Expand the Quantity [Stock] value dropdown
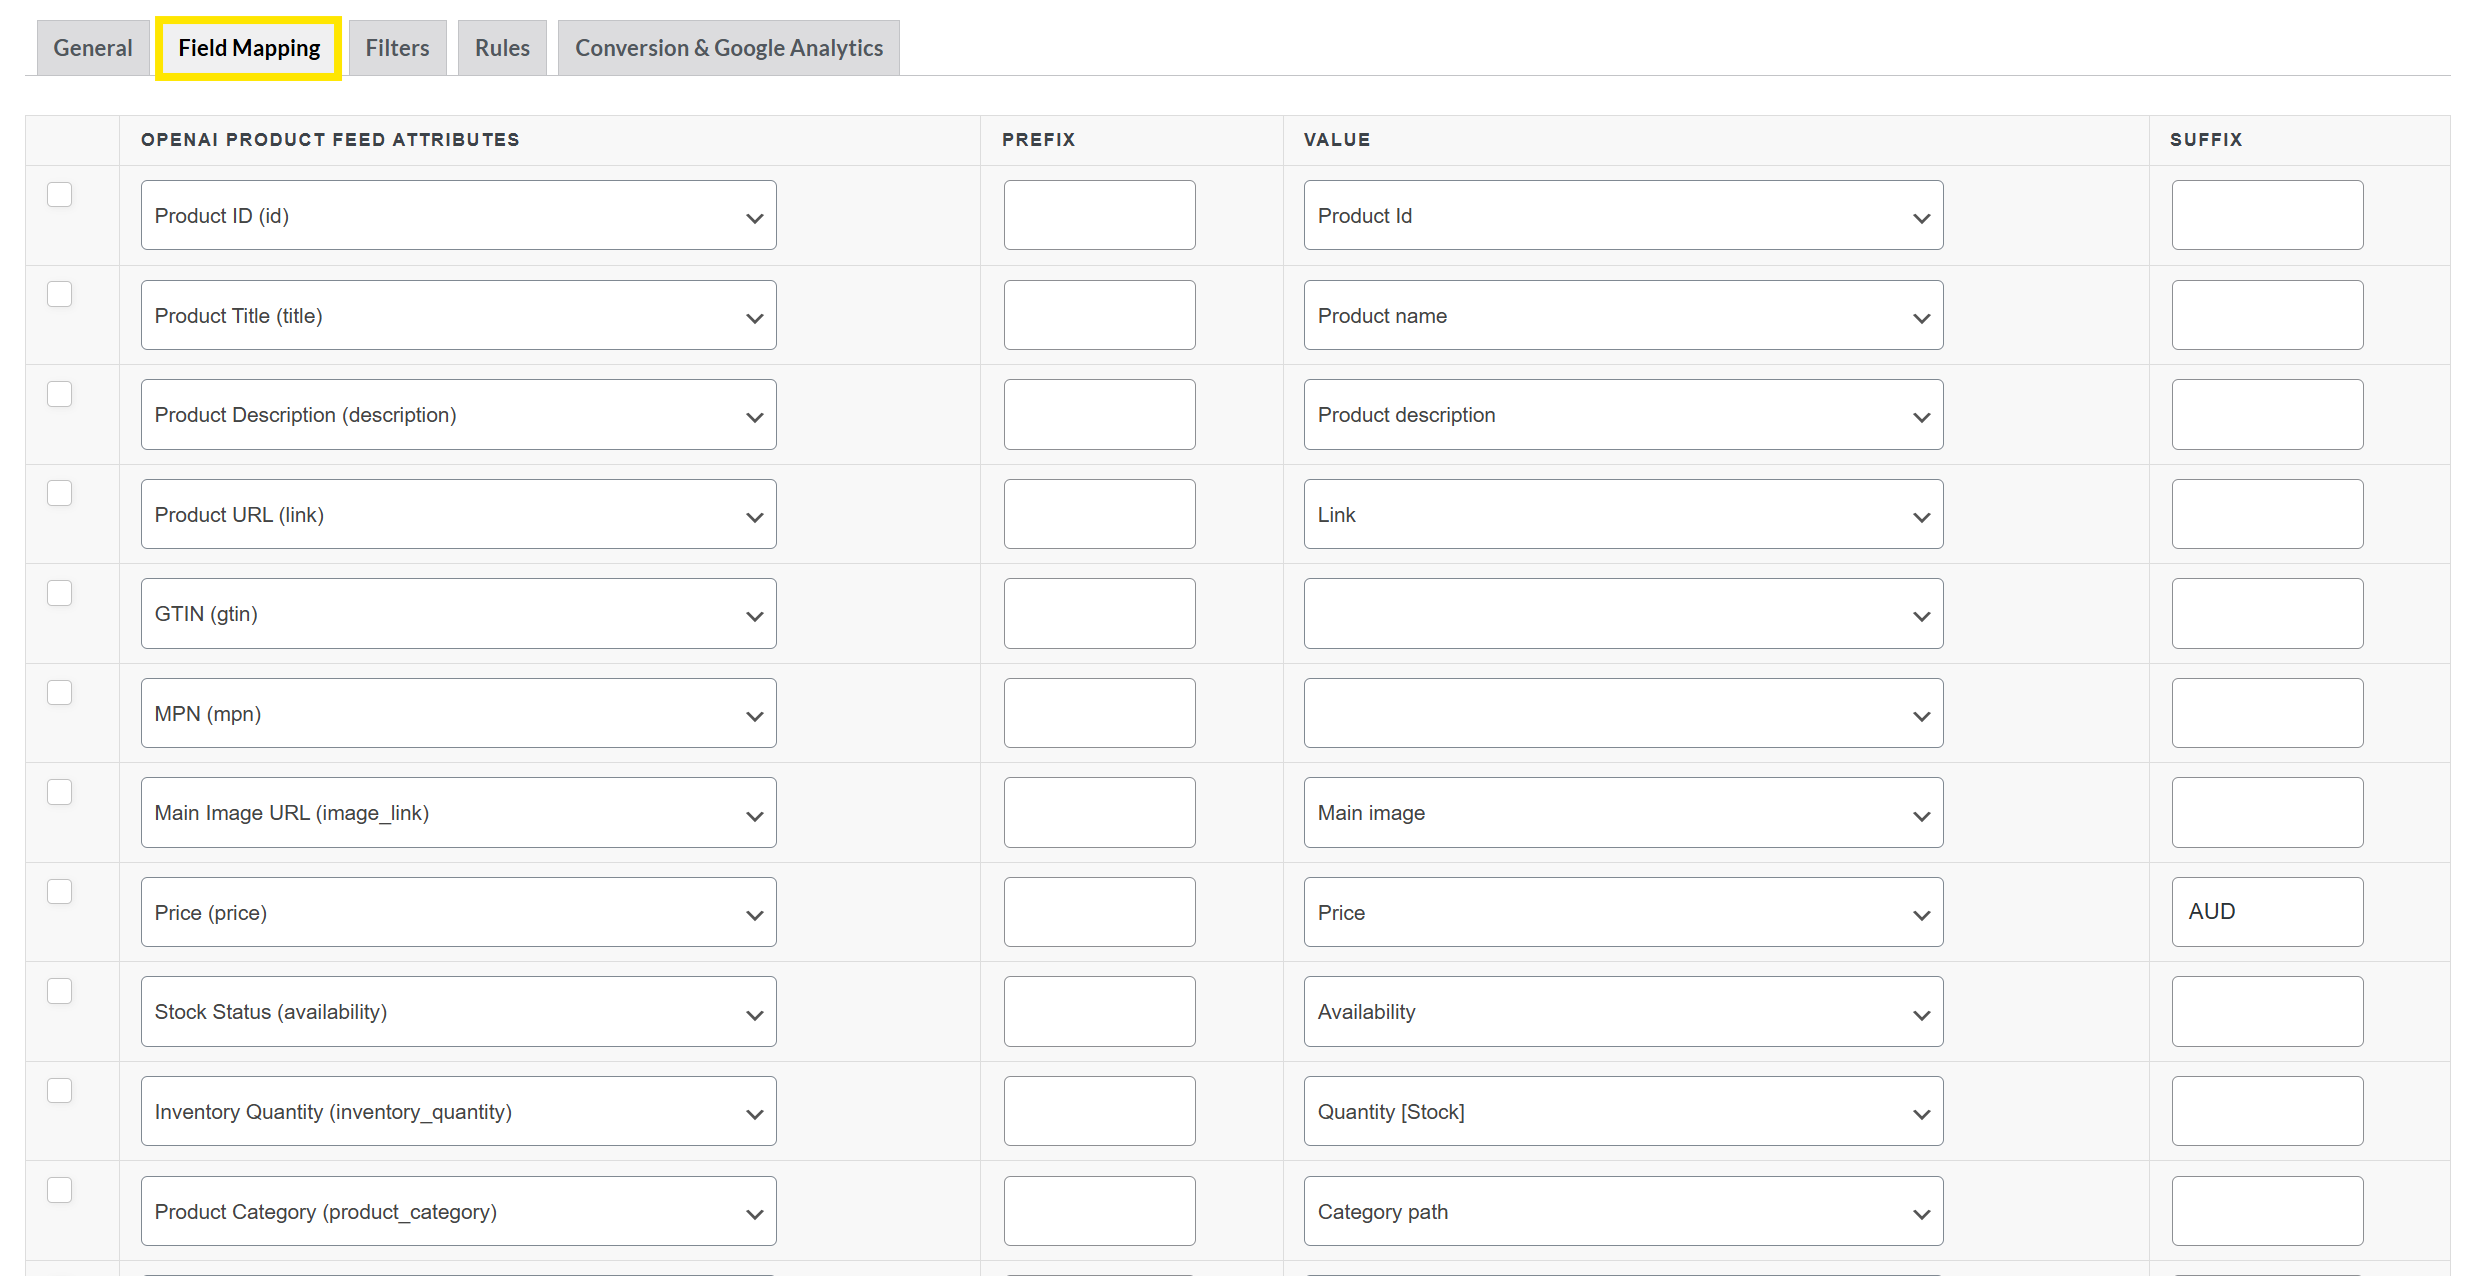The height and width of the screenshot is (1276, 2466). pyautogui.click(x=1622, y=1111)
